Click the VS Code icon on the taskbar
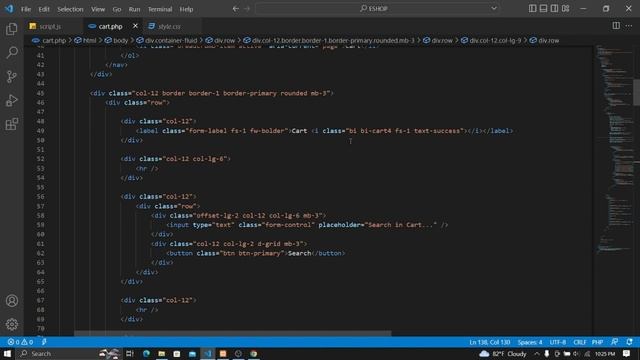This screenshot has width=640, height=360. tap(208, 353)
